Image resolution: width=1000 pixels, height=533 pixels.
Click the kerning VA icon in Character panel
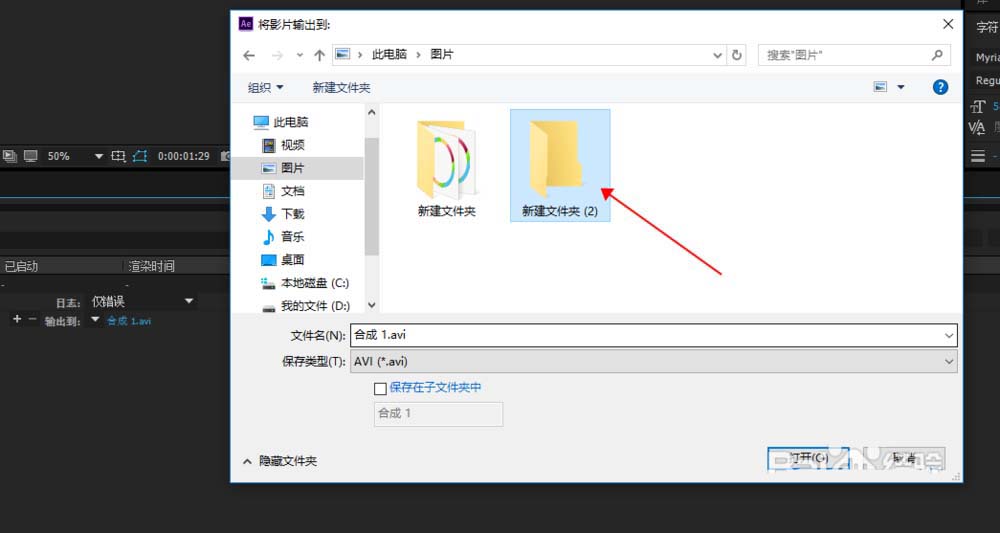(x=977, y=128)
